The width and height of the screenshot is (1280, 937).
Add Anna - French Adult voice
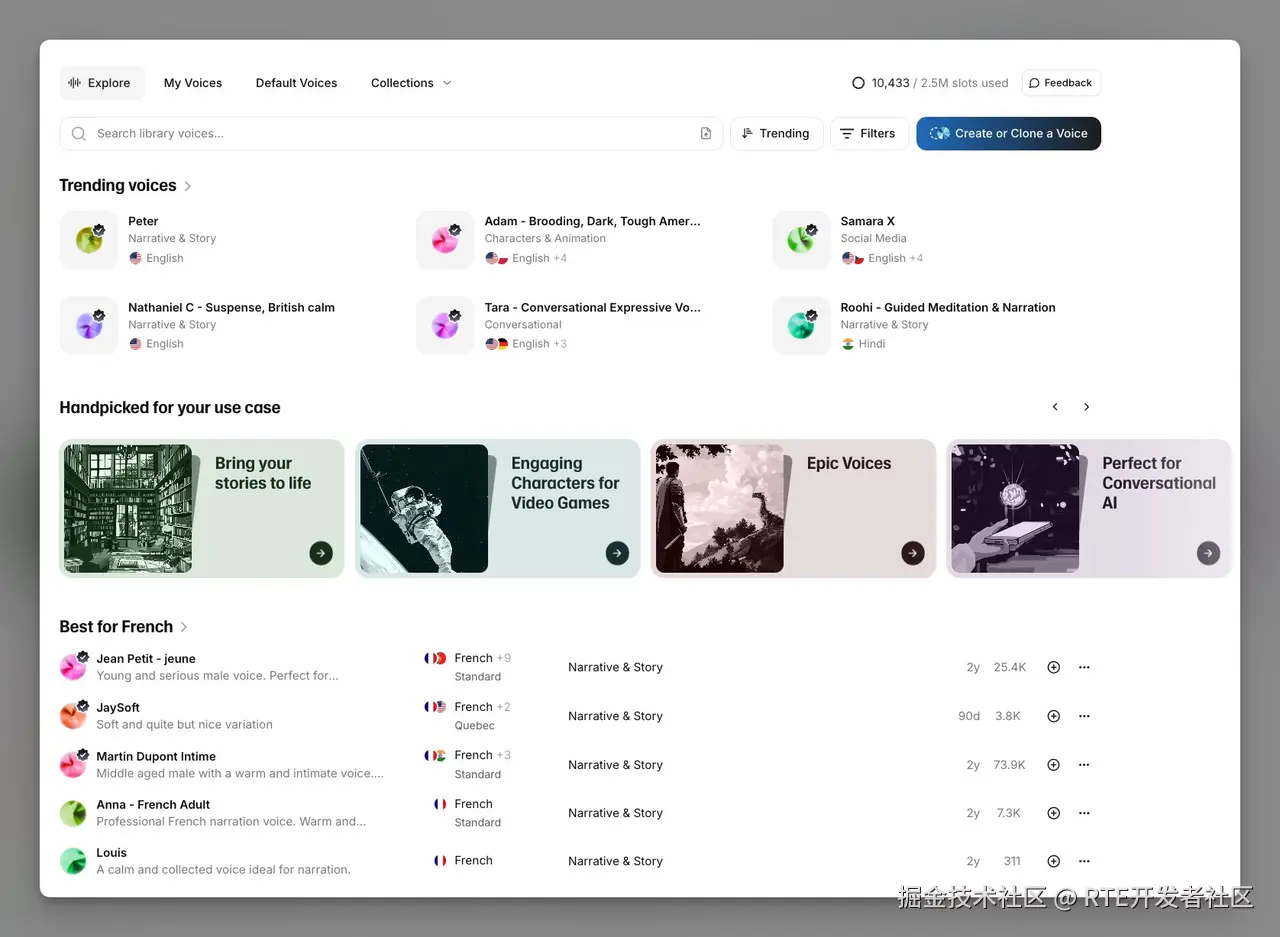(x=1053, y=813)
